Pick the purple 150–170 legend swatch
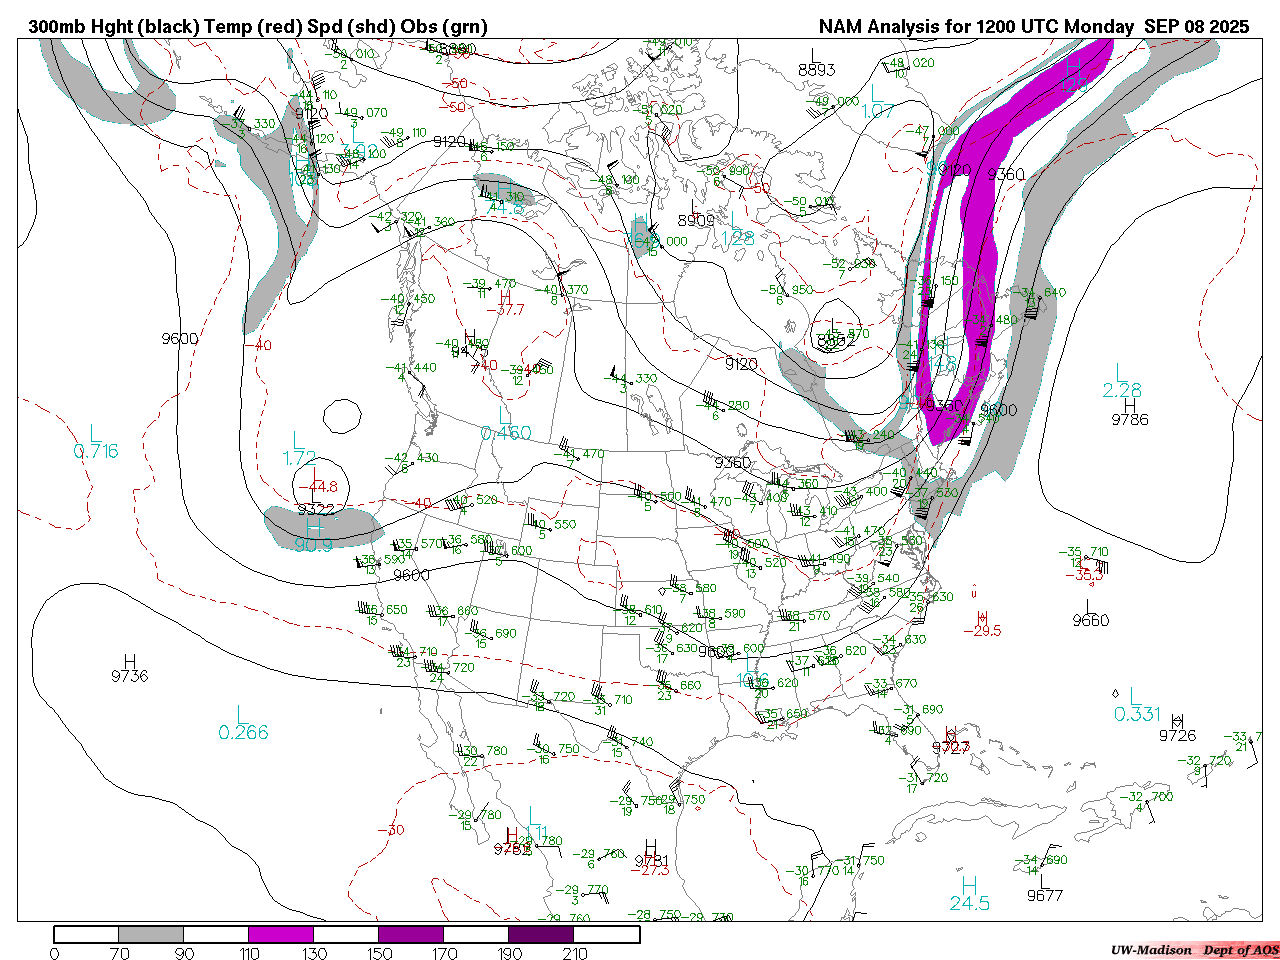Image resolution: width=1280 pixels, height=960 pixels. [x=411, y=934]
